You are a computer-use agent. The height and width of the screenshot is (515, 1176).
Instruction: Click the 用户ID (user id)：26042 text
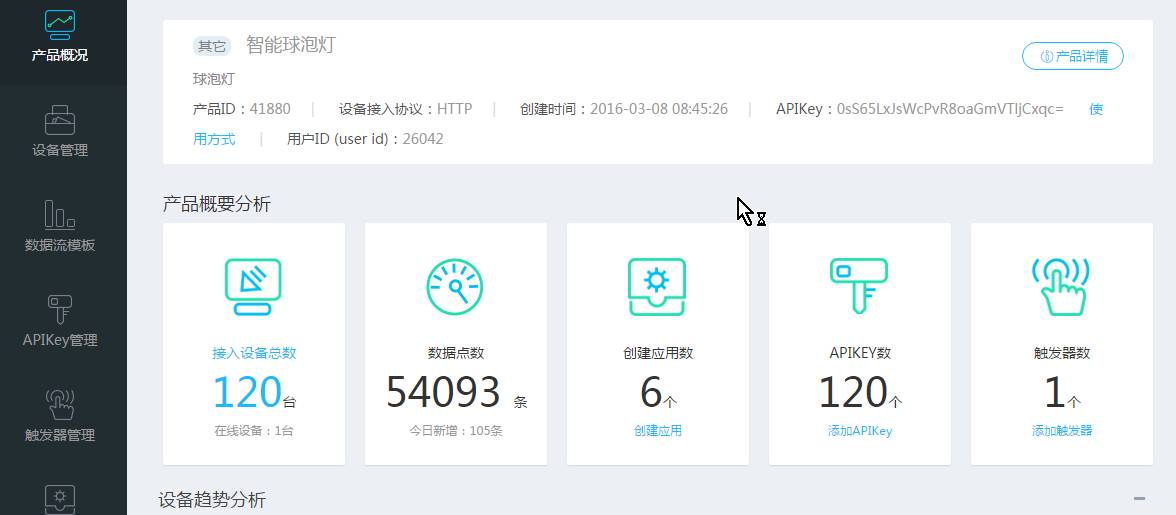coord(365,139)
